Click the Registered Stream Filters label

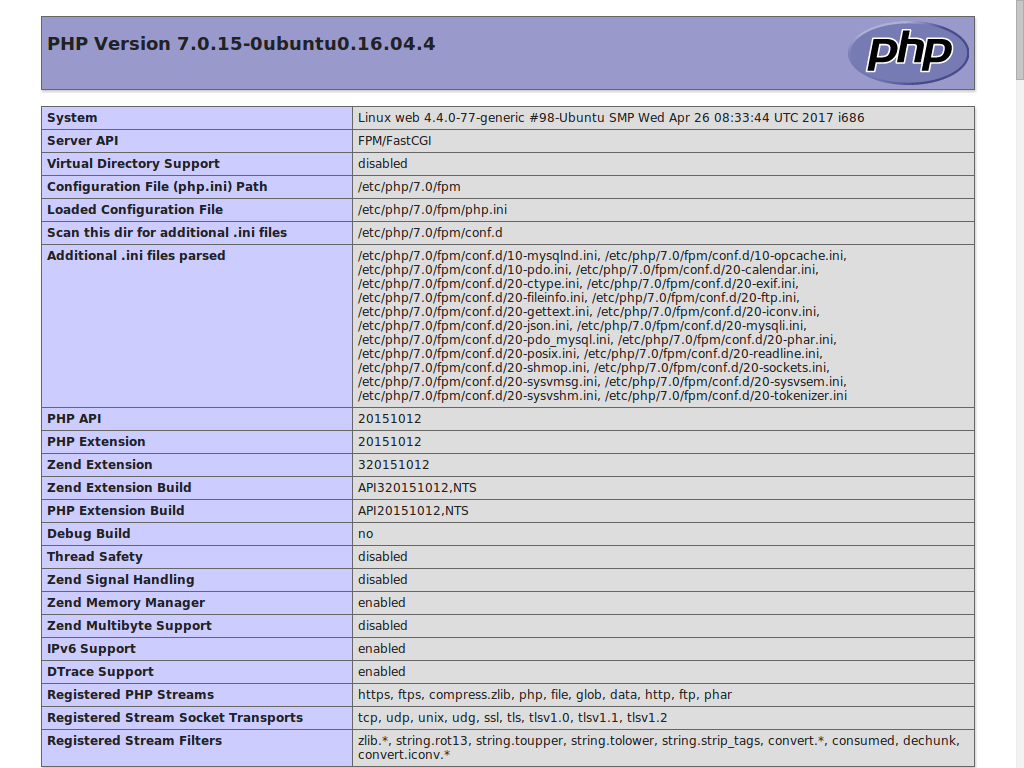point(135,741)
